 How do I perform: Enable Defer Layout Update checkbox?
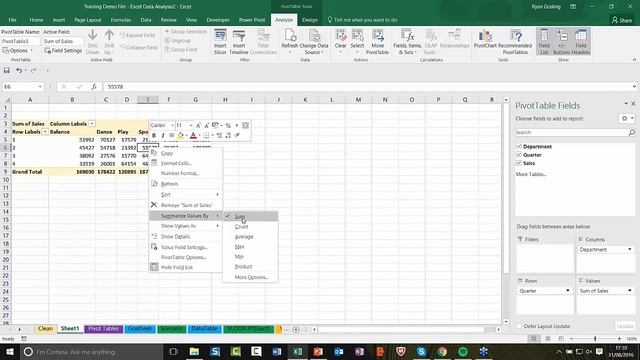tap(519, 326)
